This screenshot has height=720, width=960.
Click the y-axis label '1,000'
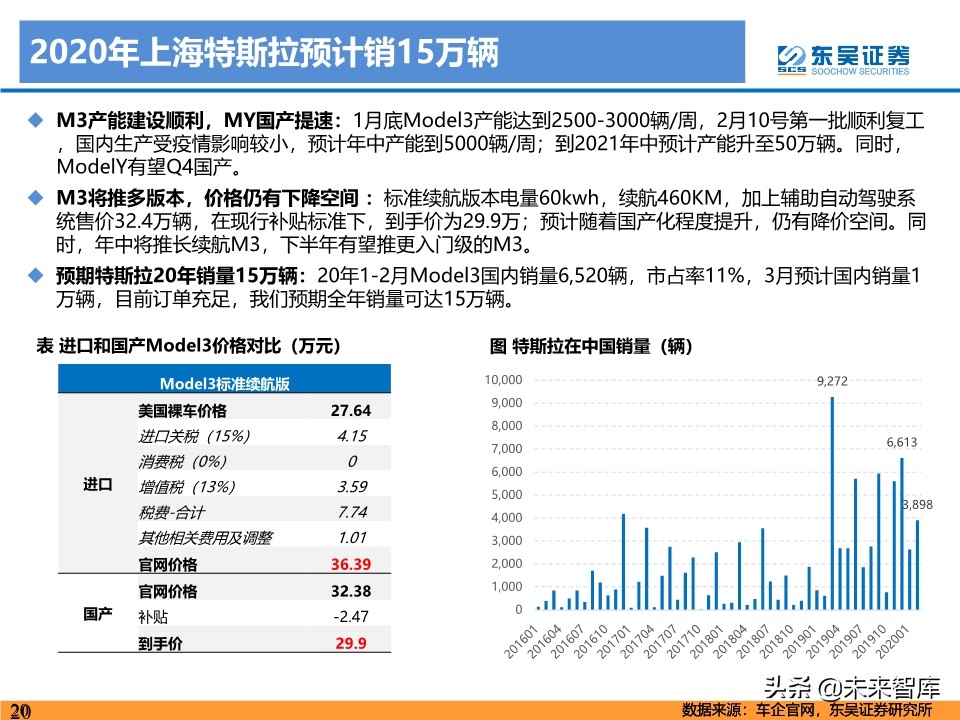coord(506,587)
